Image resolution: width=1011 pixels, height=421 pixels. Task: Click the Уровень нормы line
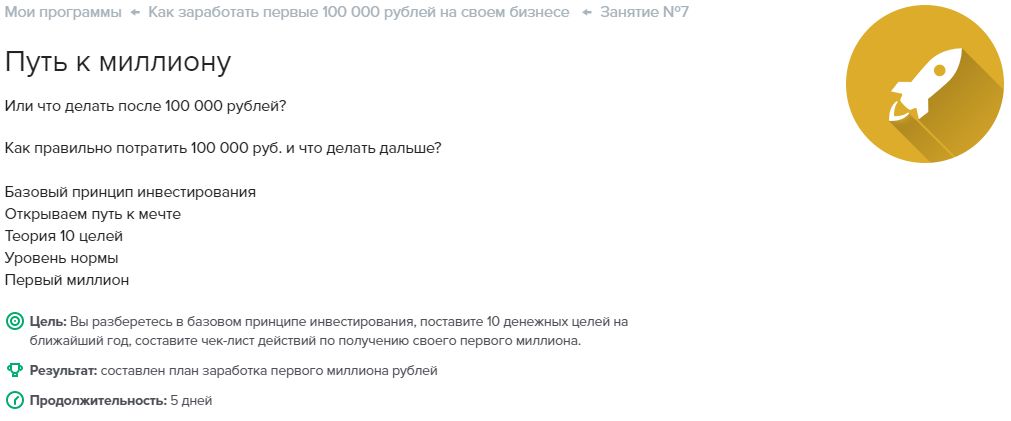point(61,258)
